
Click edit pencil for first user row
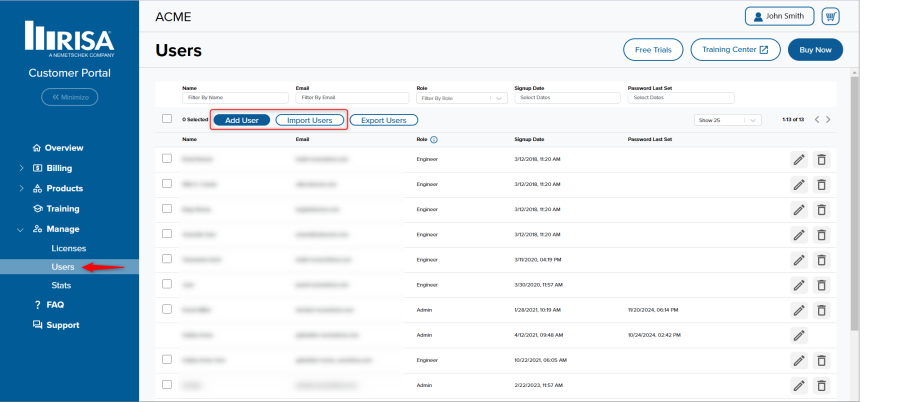(799, 159)
